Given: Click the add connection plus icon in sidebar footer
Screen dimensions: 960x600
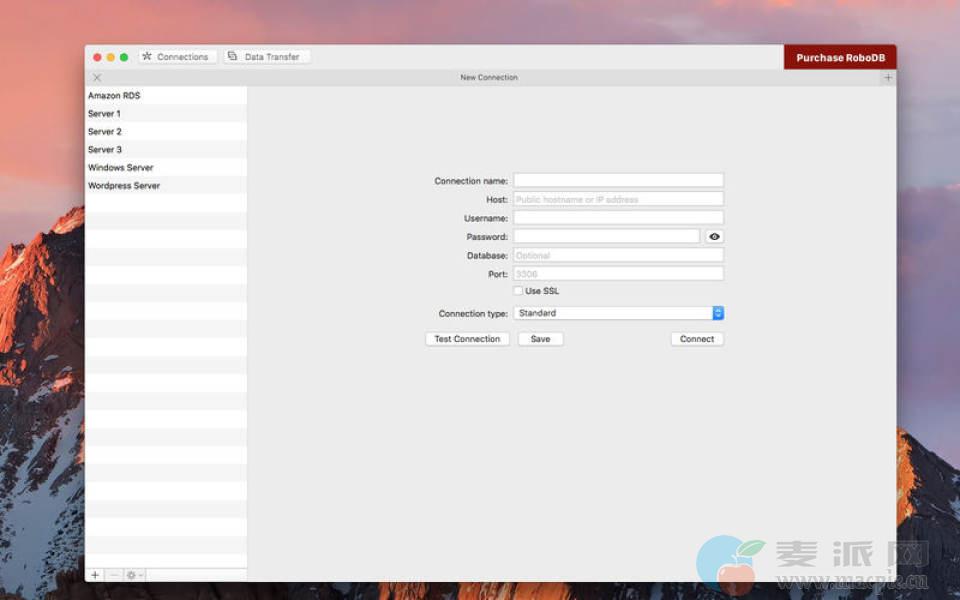Looking at the screenshot, I should [95, 575].
